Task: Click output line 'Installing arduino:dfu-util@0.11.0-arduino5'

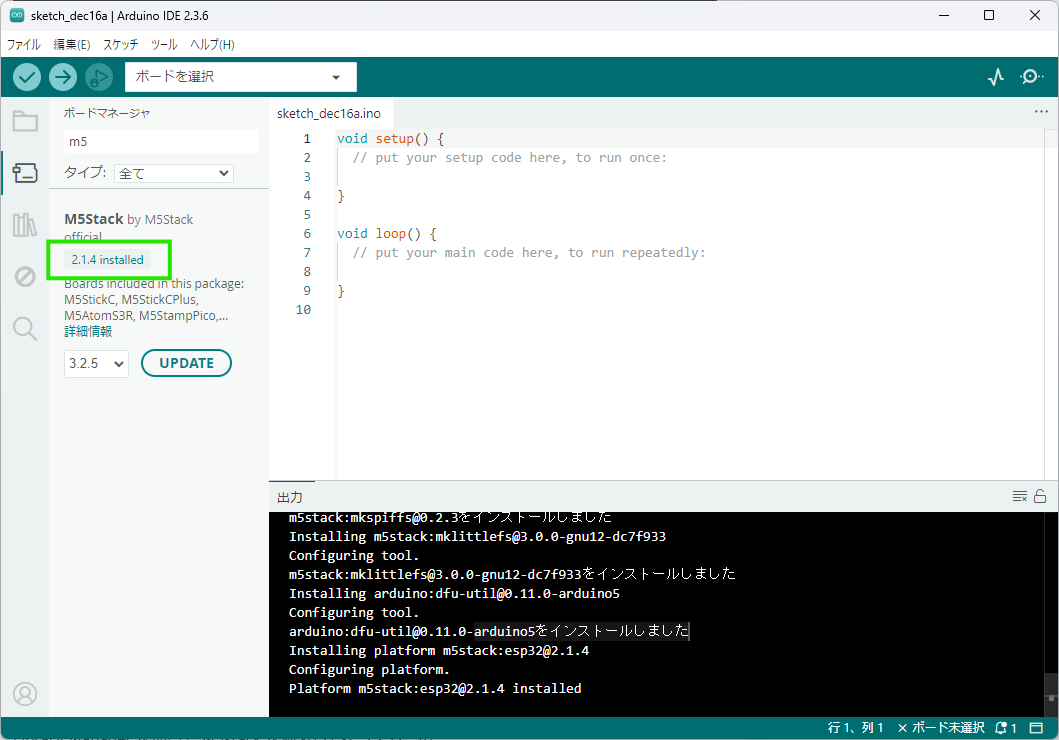Action: (454, 593)
